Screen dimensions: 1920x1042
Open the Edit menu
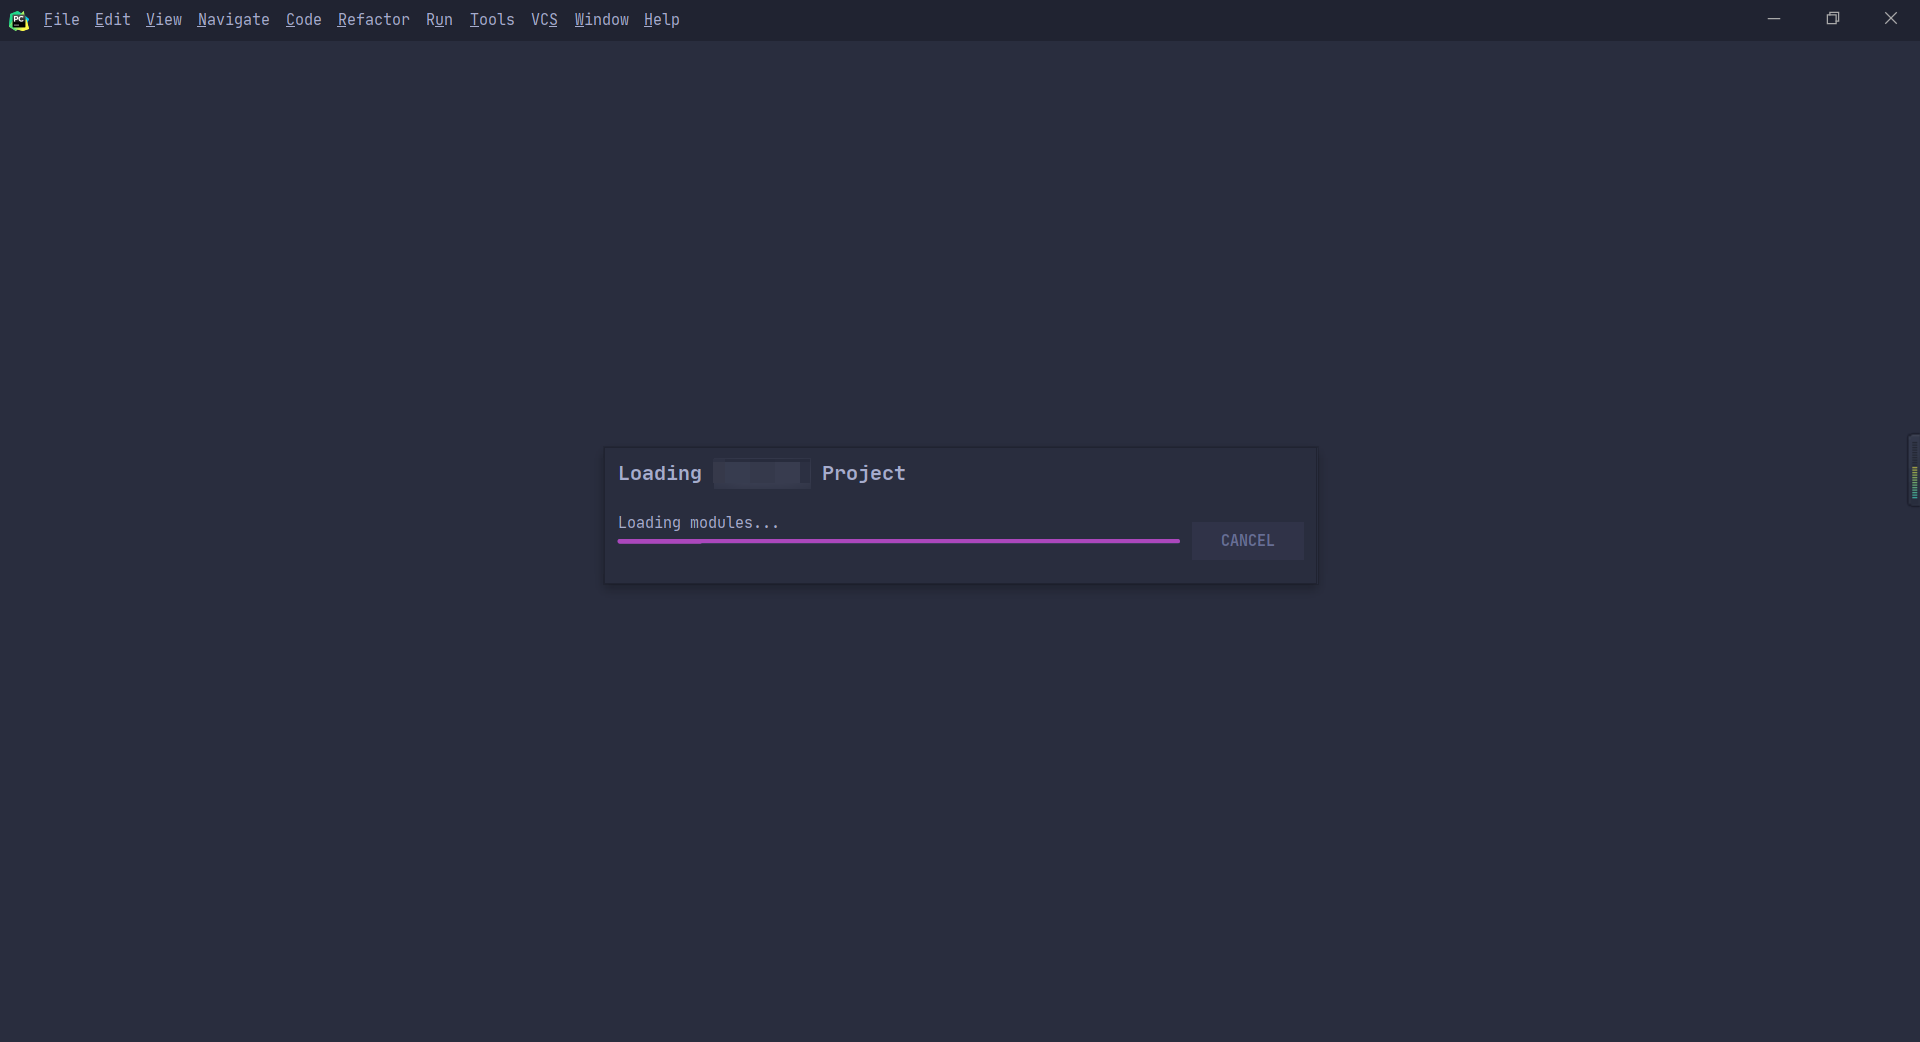pos(112,19)
